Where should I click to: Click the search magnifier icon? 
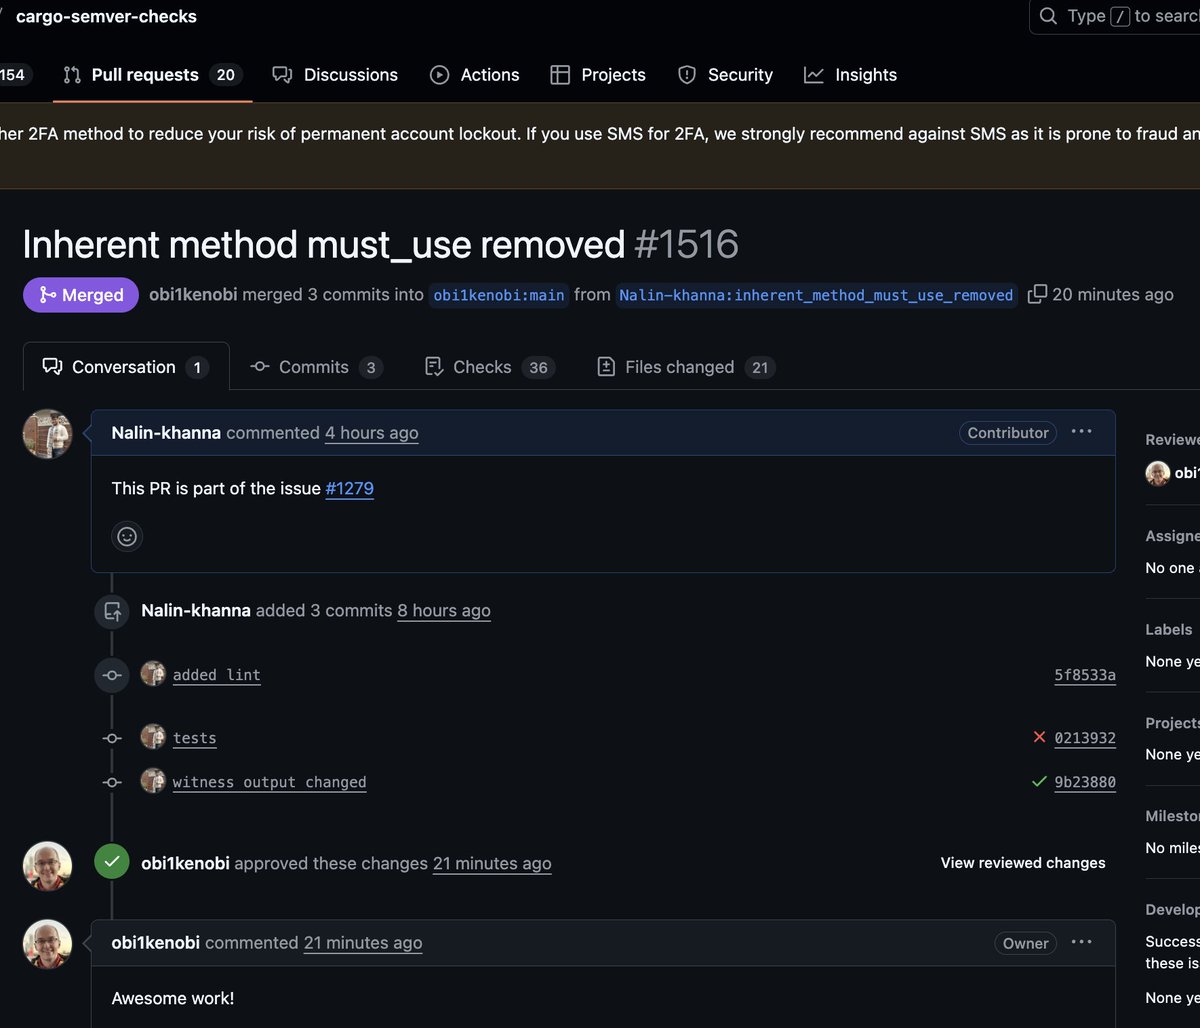1048,16
